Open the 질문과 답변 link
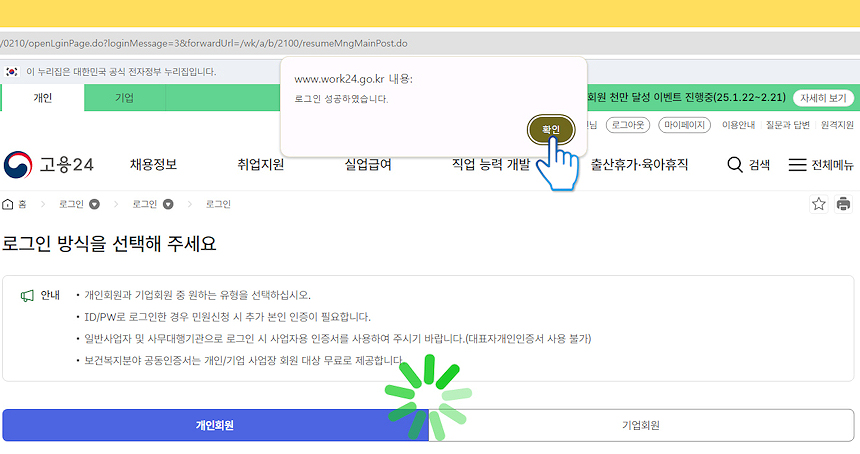The image size is (860, 454). (x=788, y=125)
